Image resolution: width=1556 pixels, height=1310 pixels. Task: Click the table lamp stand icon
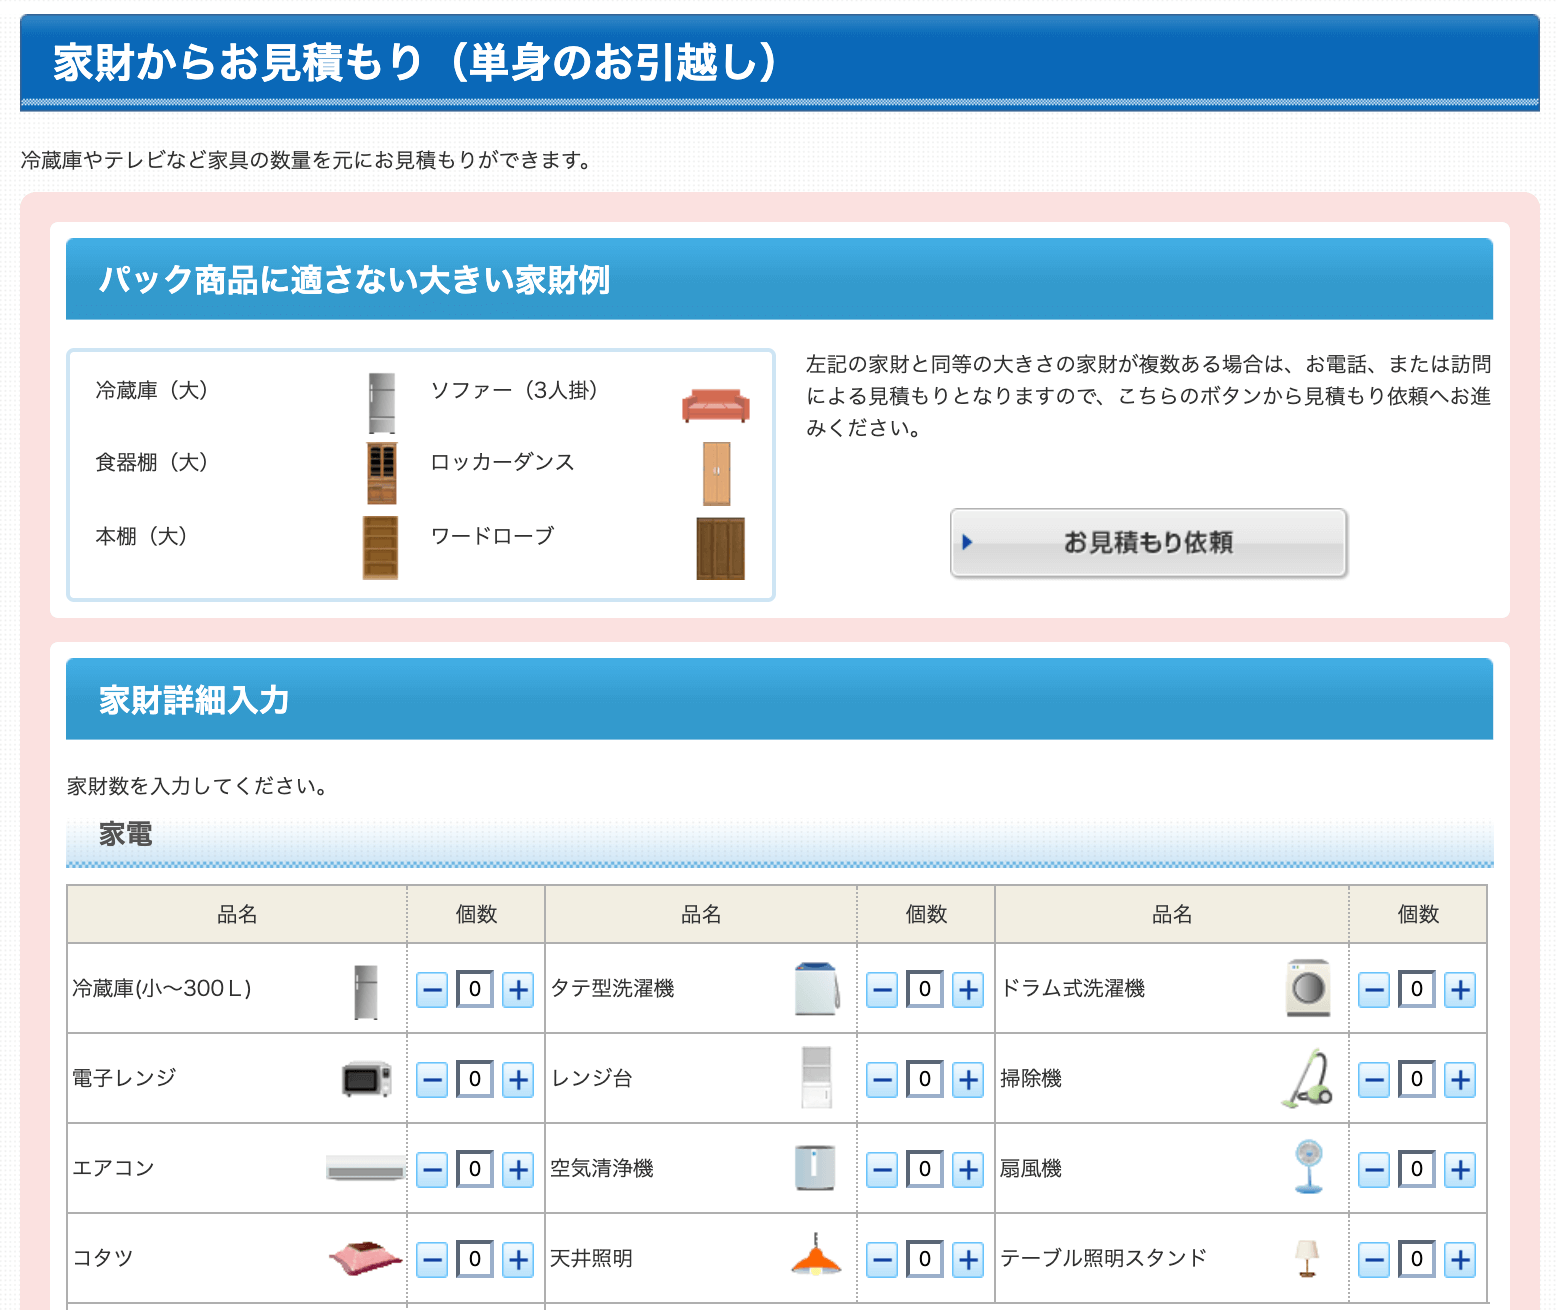click(x=1307, y=1258)
